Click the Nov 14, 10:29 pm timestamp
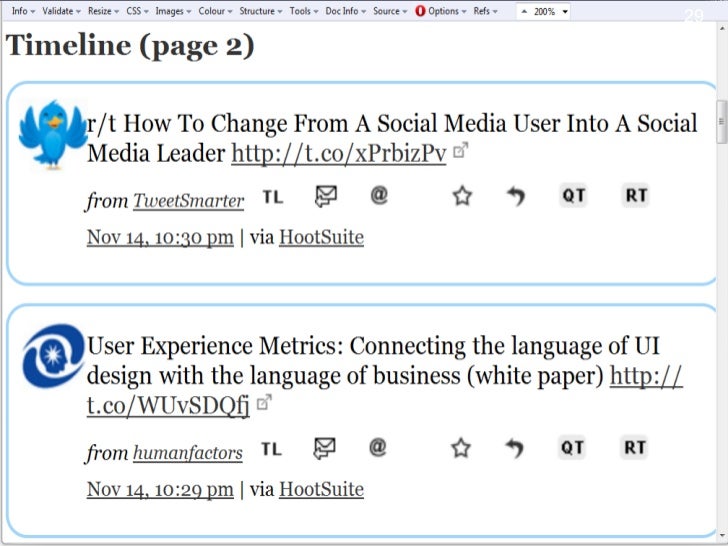728x546 pixels. click(x=160, y=489)
